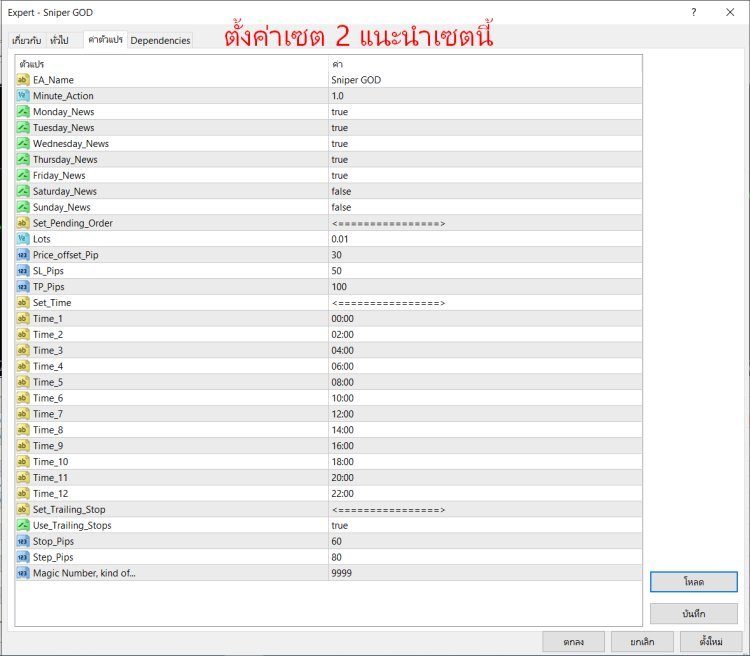Switch to the ทั่วไป tab
The height and width of the screenshot is (656, 750).
click(x=59, y=40)
